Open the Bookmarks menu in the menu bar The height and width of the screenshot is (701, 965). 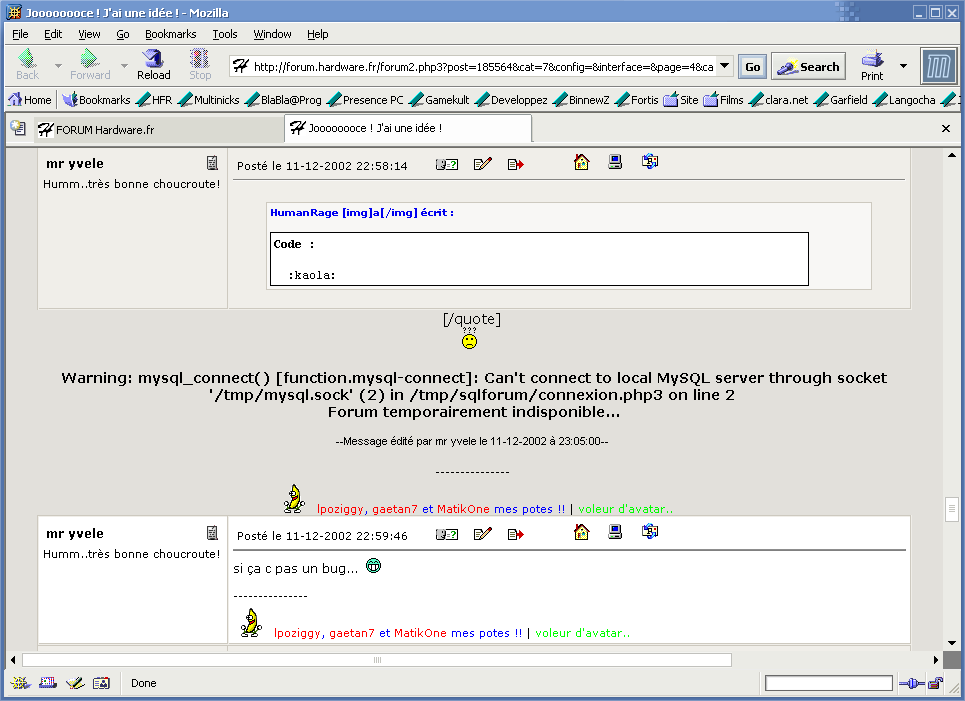tap(170, 34)
